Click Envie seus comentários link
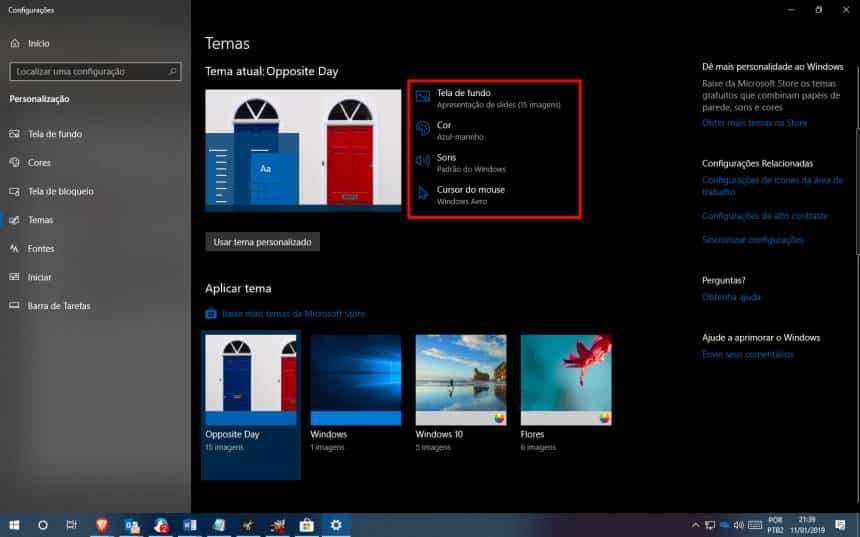The image size is (860, 537). pos(748,354)
